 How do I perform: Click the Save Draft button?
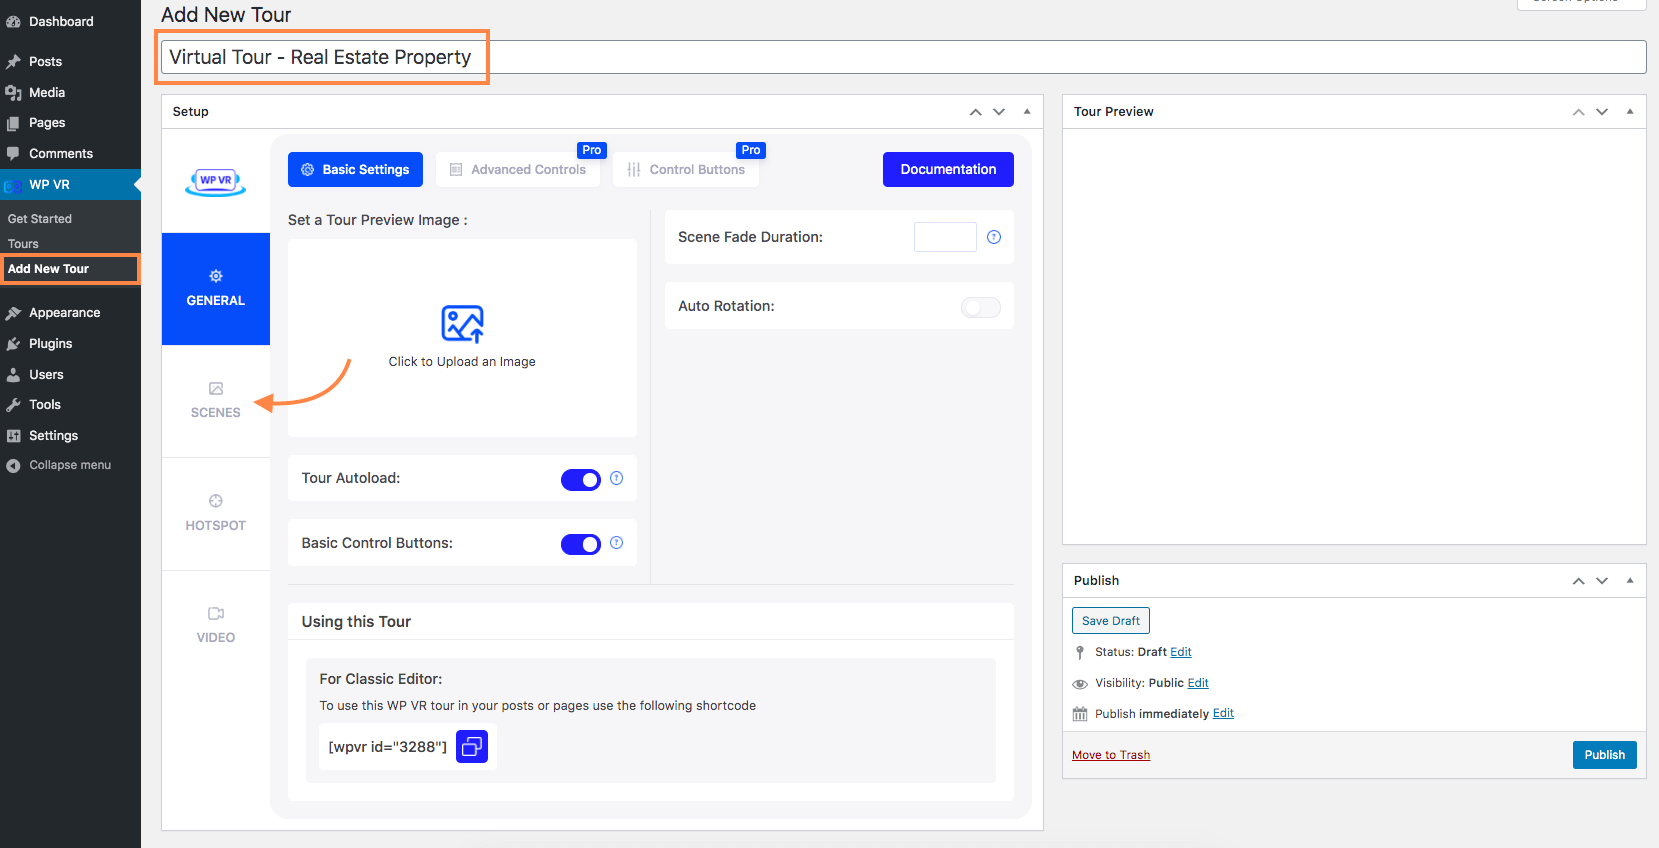1110,621
